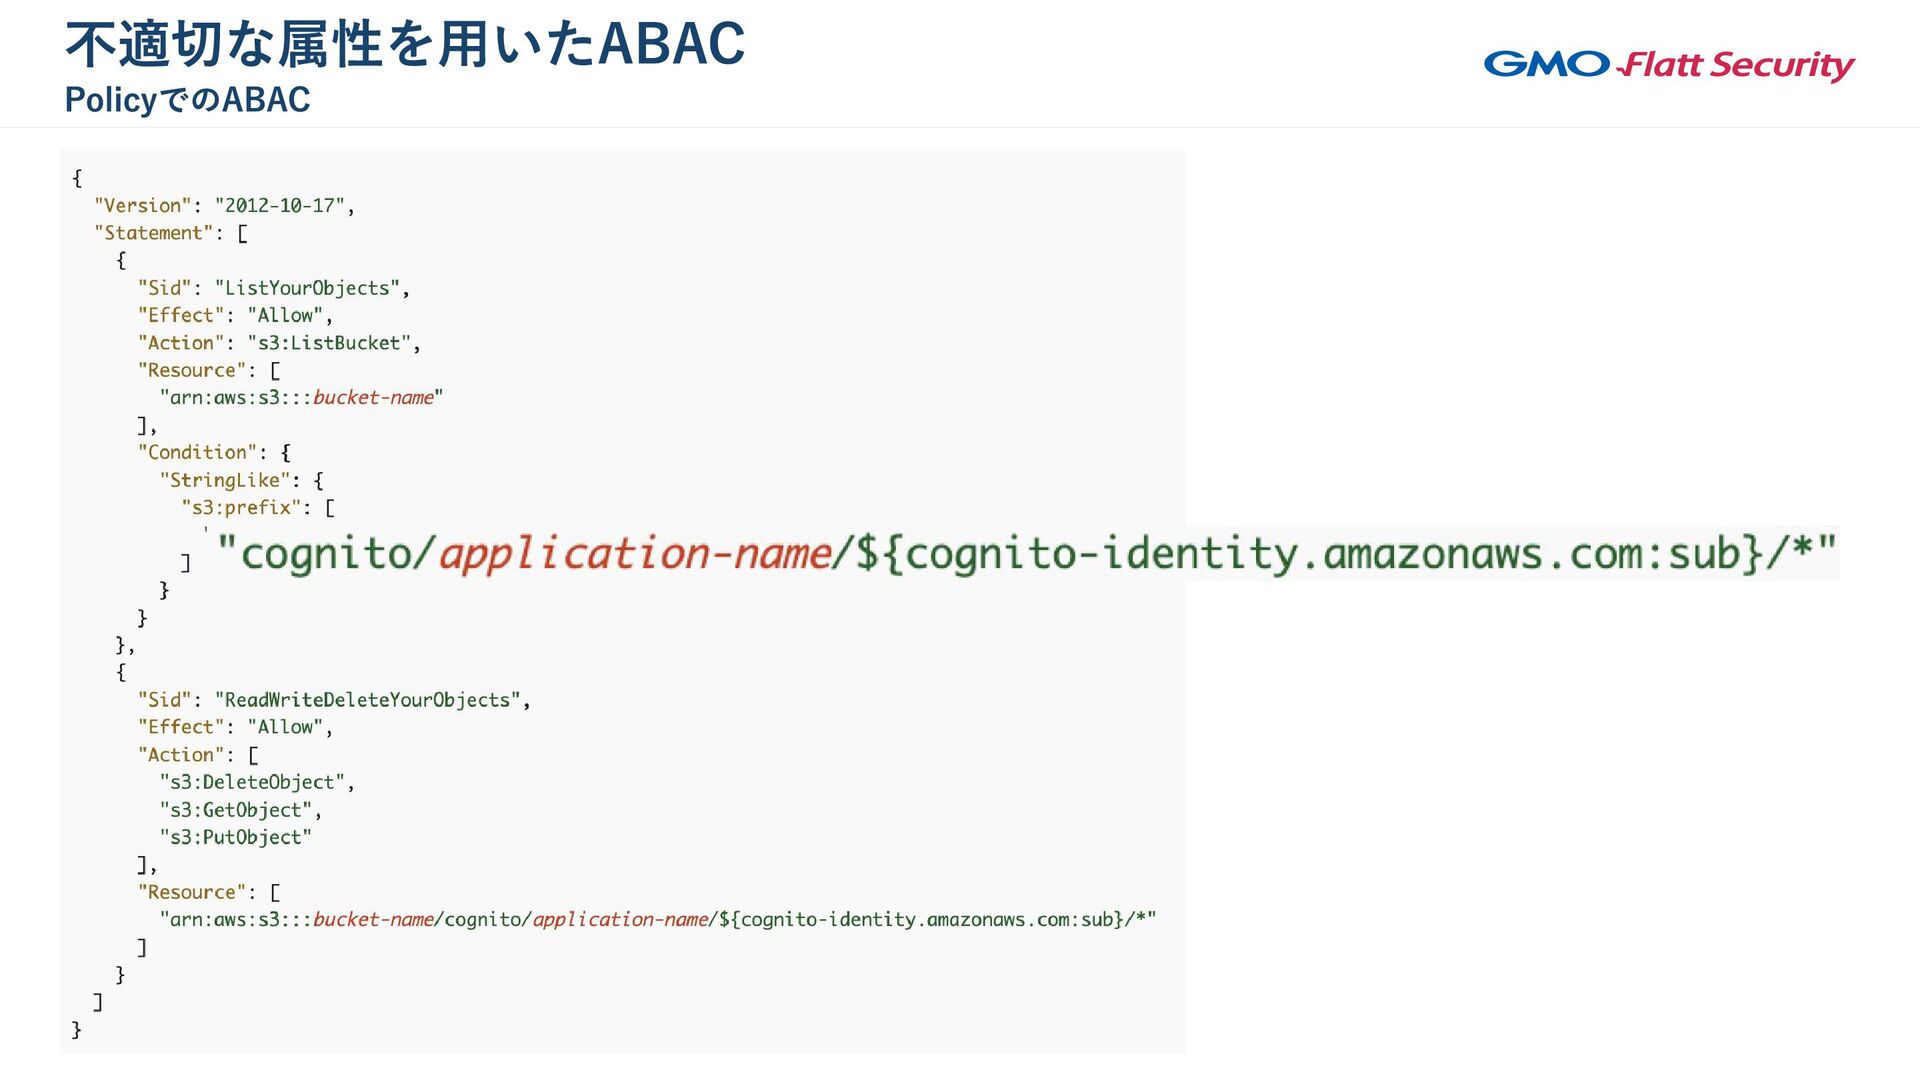Screen dimensions: 1920x1080
Task: Click the PolicyでのABAC subtitle
Action: tap(188, 100)
